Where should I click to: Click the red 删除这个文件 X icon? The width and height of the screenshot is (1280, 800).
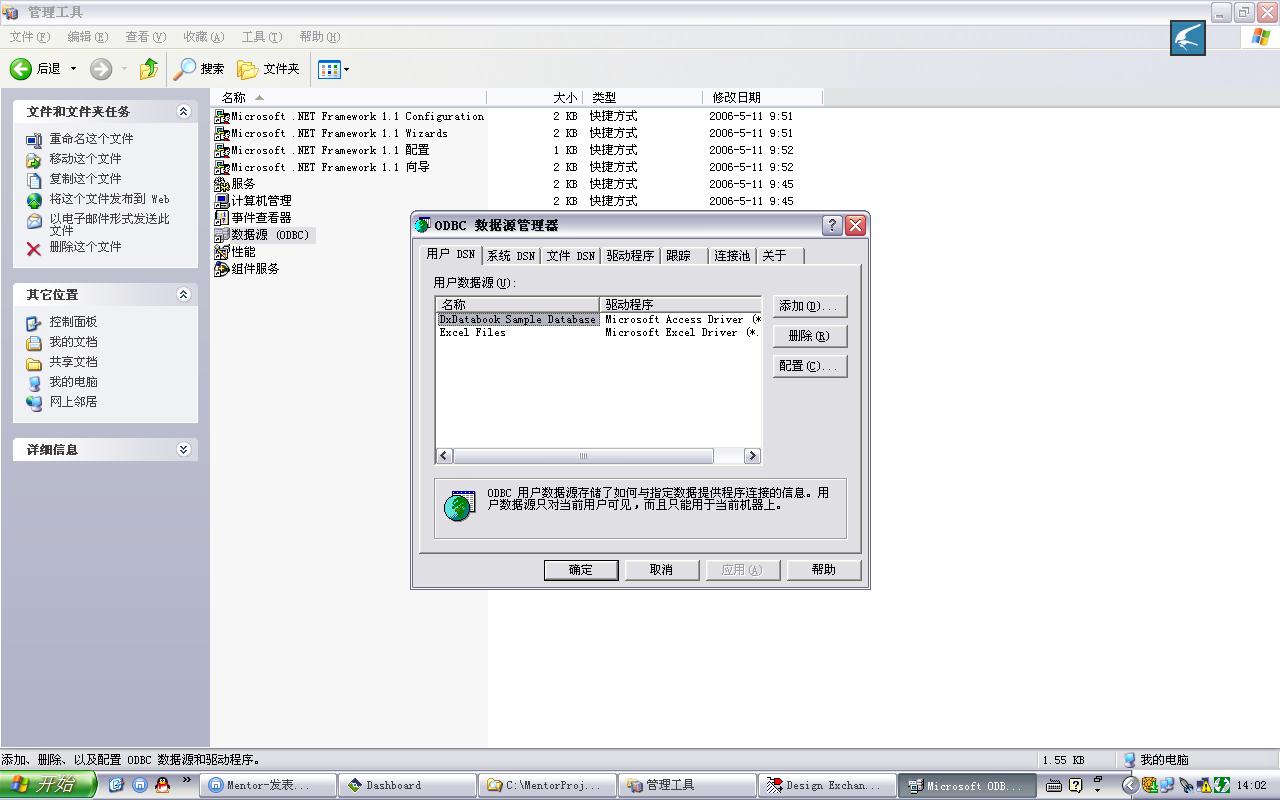[x=34, y=248]
